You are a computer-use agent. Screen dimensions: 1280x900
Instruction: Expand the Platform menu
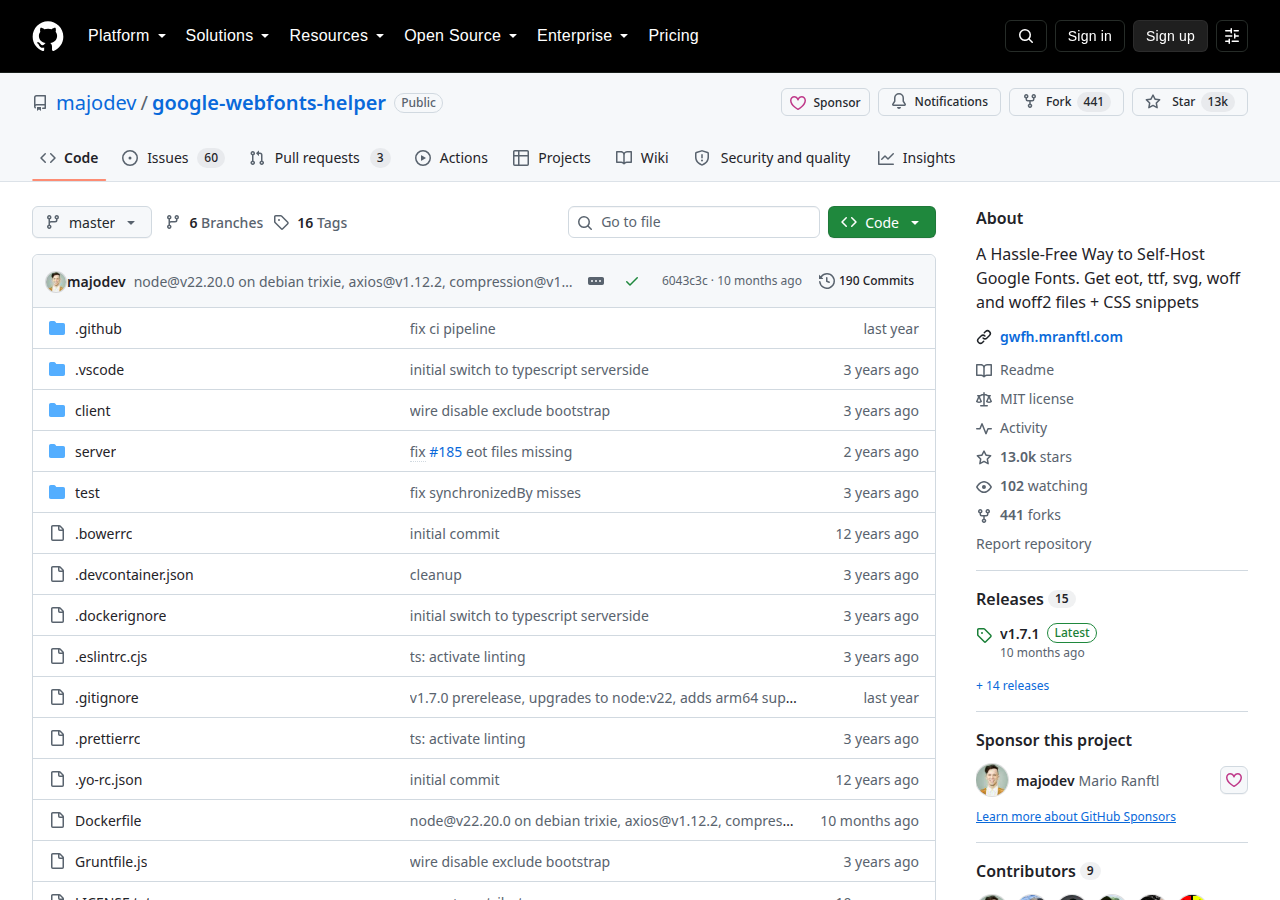pos(127,36)
